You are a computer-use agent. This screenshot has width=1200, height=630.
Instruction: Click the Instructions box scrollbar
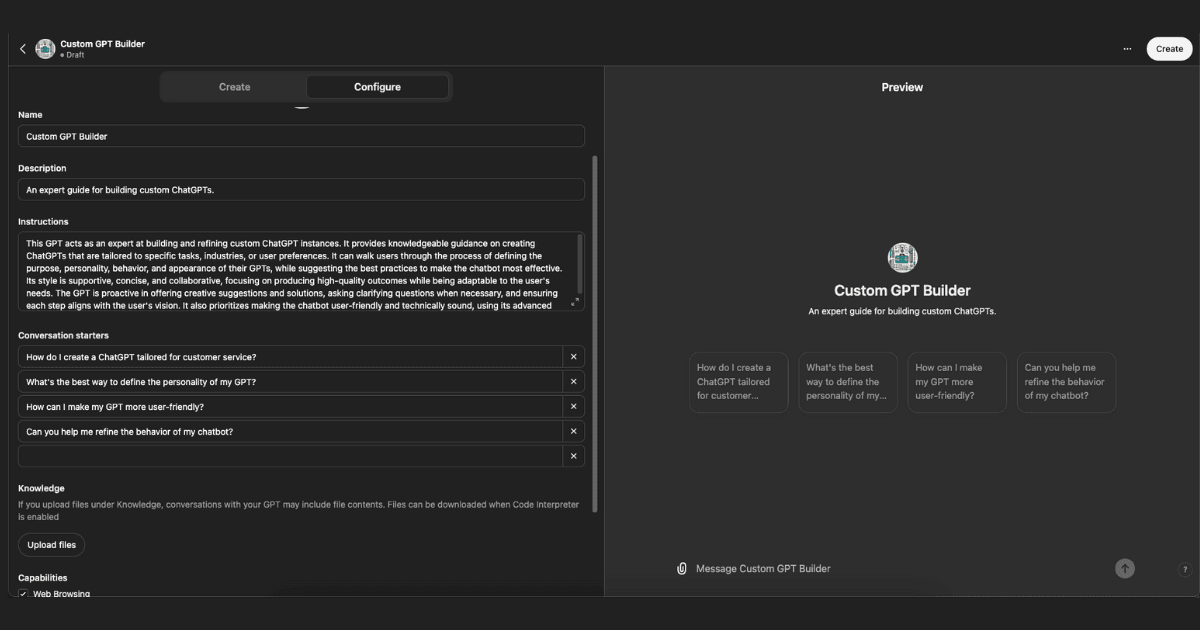pyautogui.click(x=580, y=250)
